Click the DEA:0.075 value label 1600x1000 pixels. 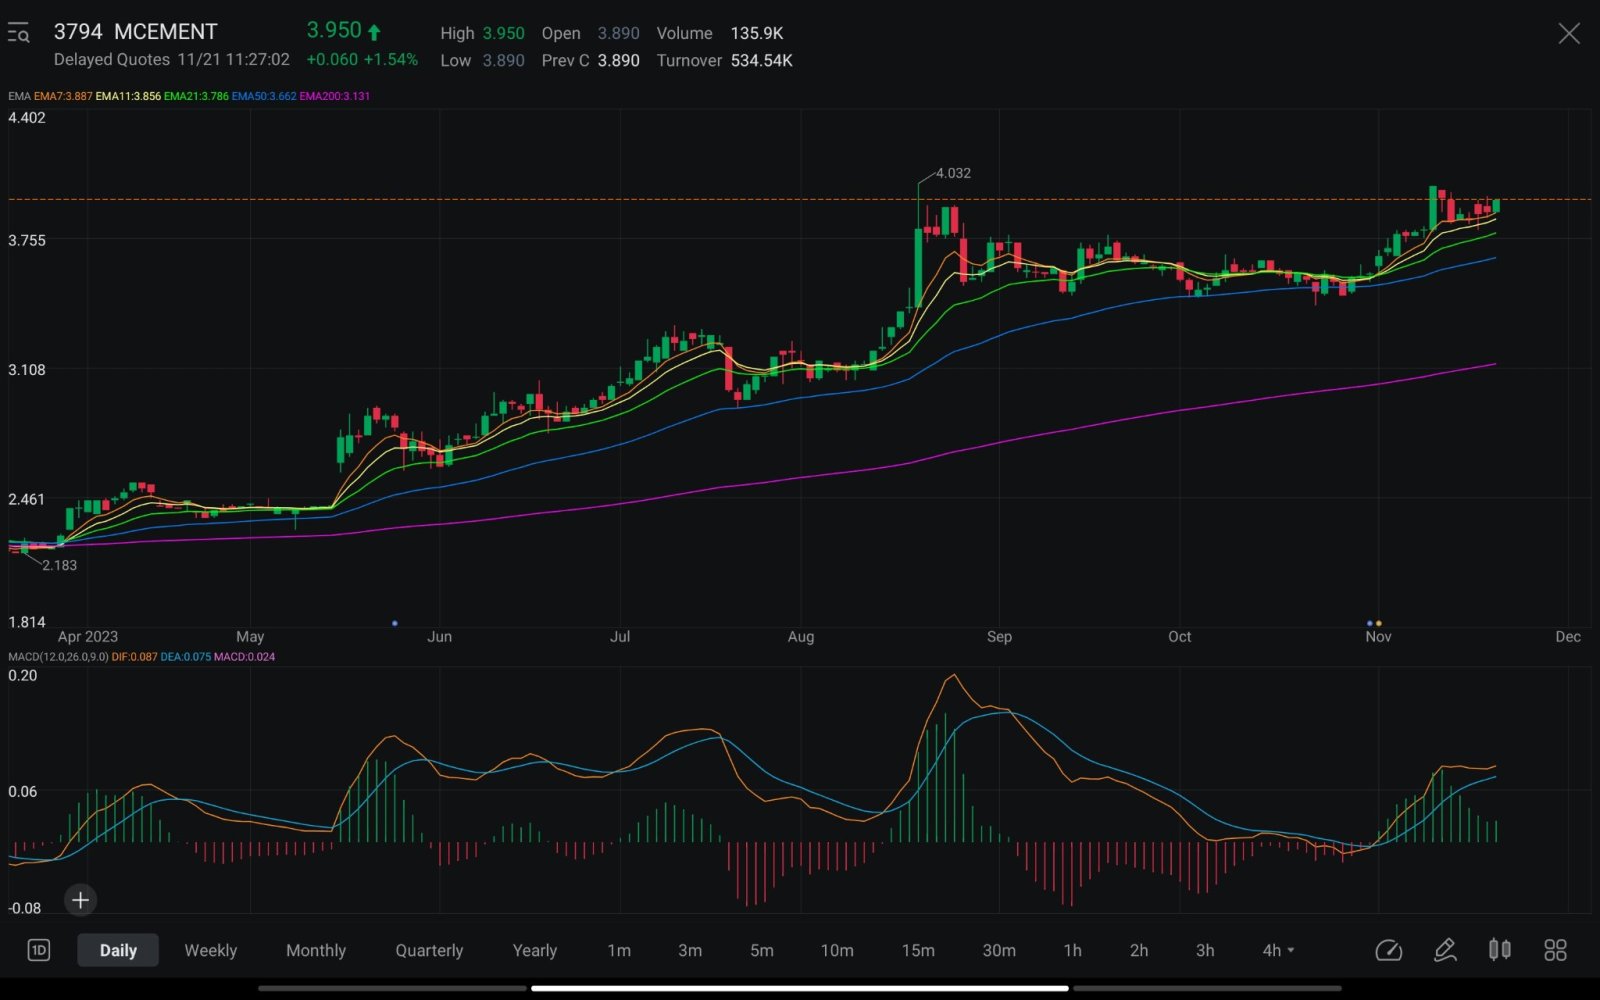coord(185,657)
